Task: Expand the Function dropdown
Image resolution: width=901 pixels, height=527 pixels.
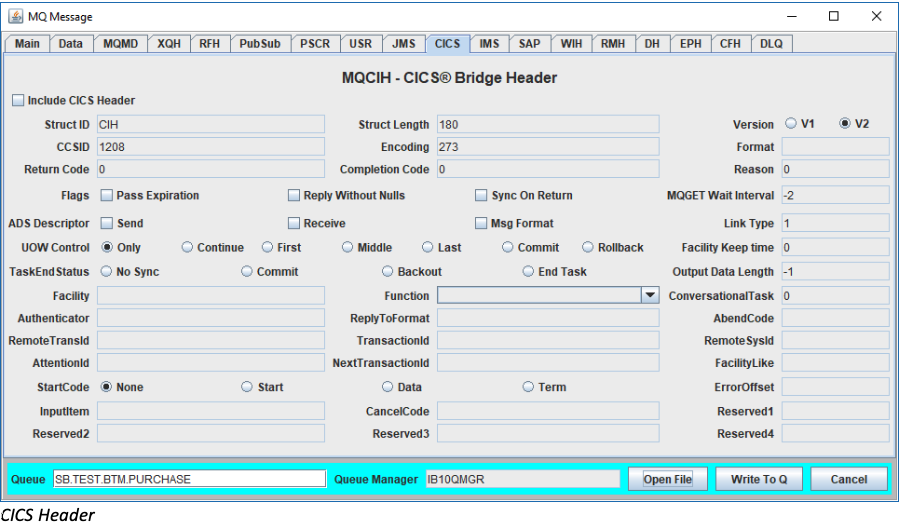Action: tap(650, 295)
